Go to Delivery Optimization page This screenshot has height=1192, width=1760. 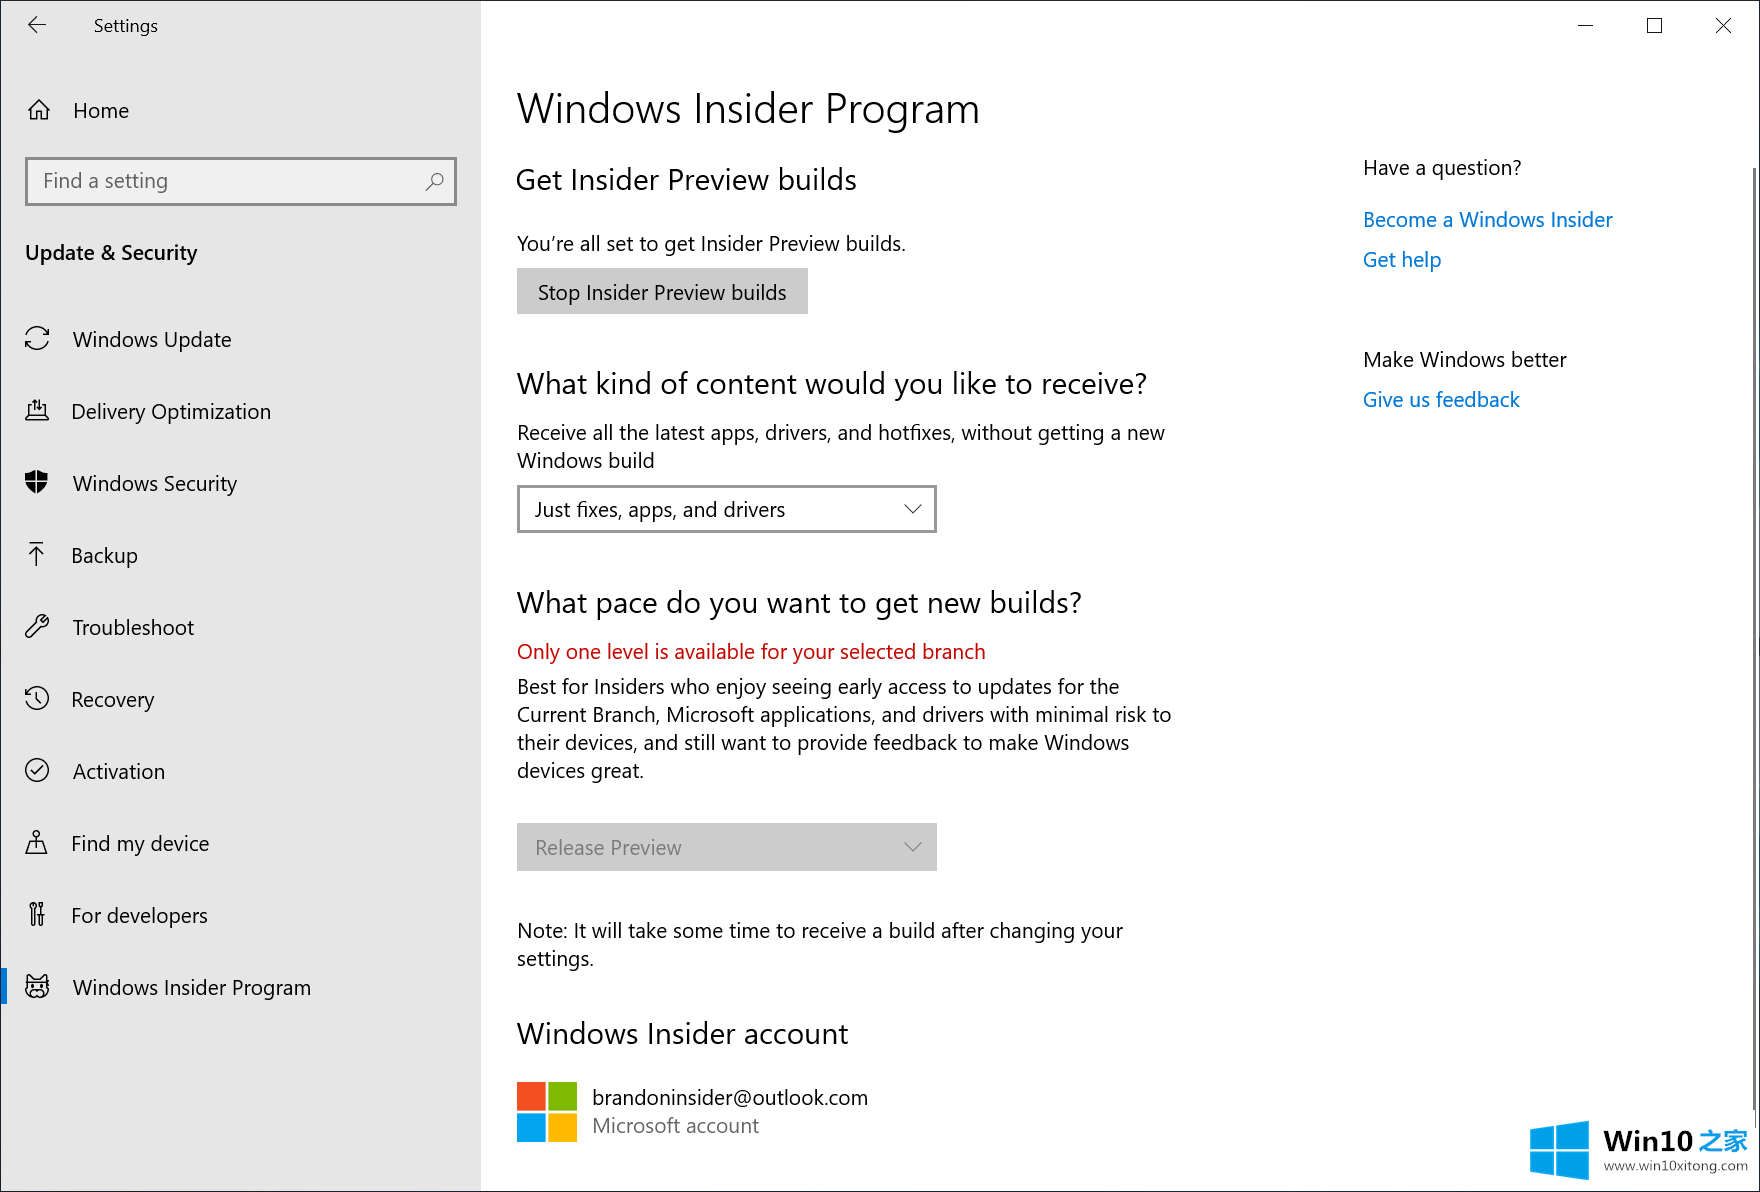[240, 411]
